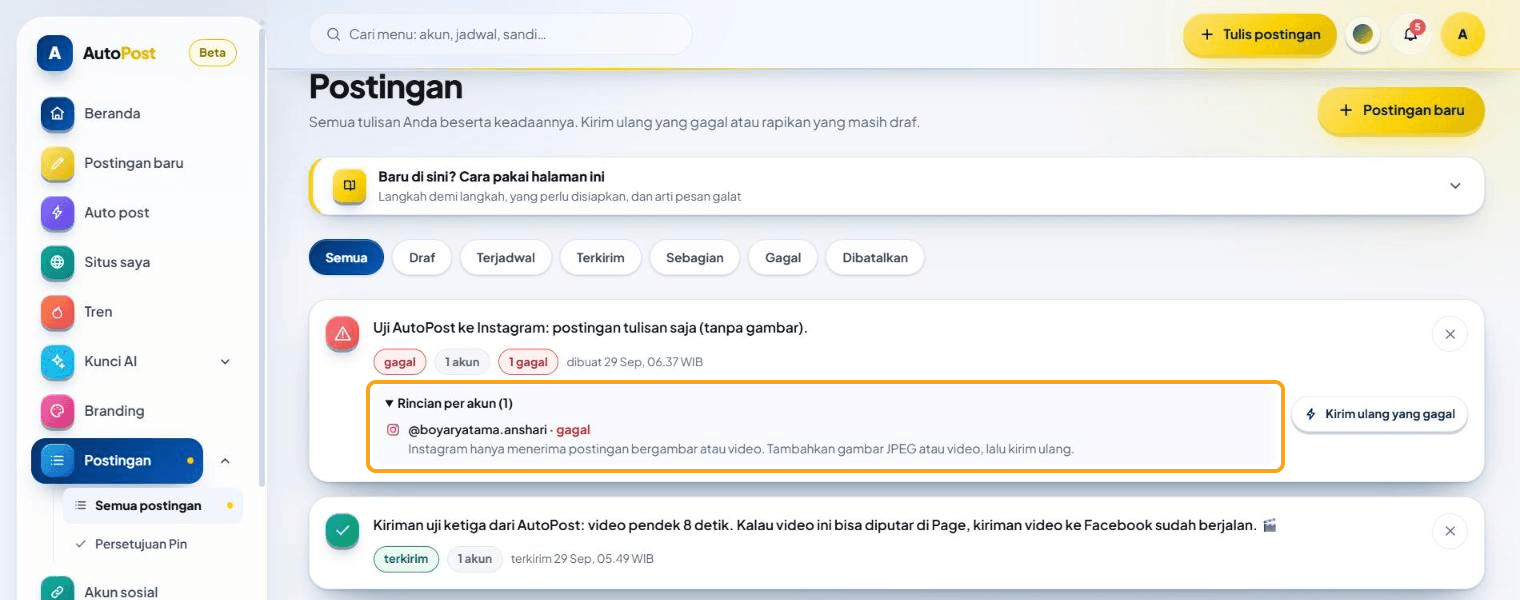Click the search magnifier icon
The height and width of the screenshot is (600, 1520).
334,34
